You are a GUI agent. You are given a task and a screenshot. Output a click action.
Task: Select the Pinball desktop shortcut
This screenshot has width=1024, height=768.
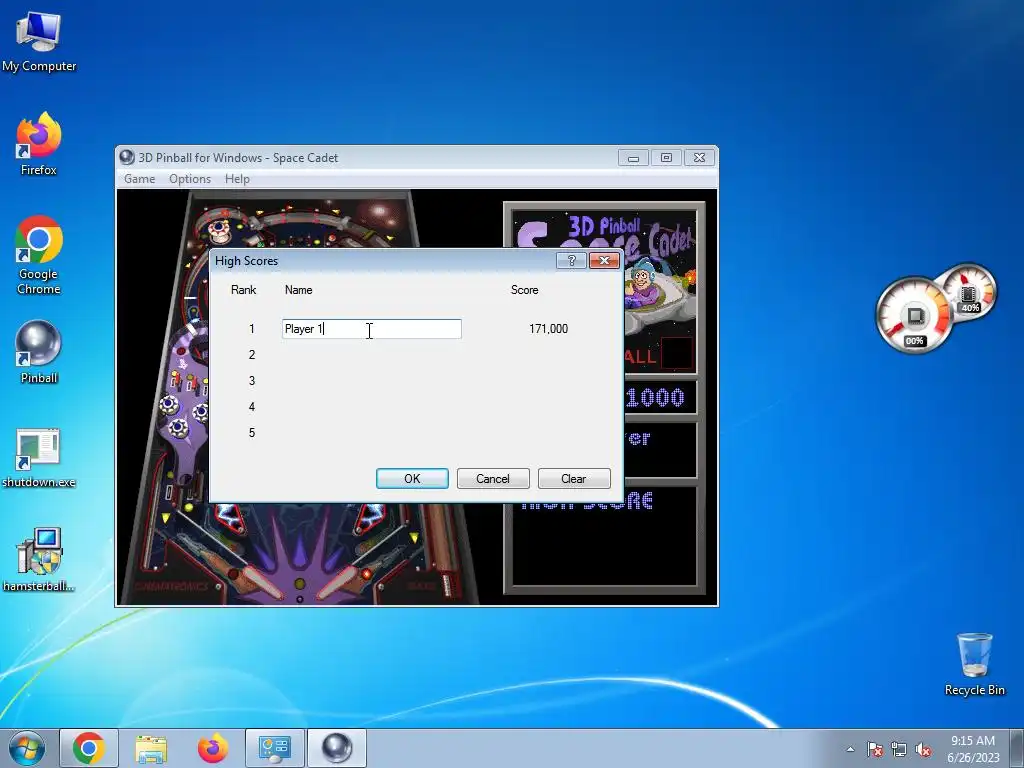(39, 352)
